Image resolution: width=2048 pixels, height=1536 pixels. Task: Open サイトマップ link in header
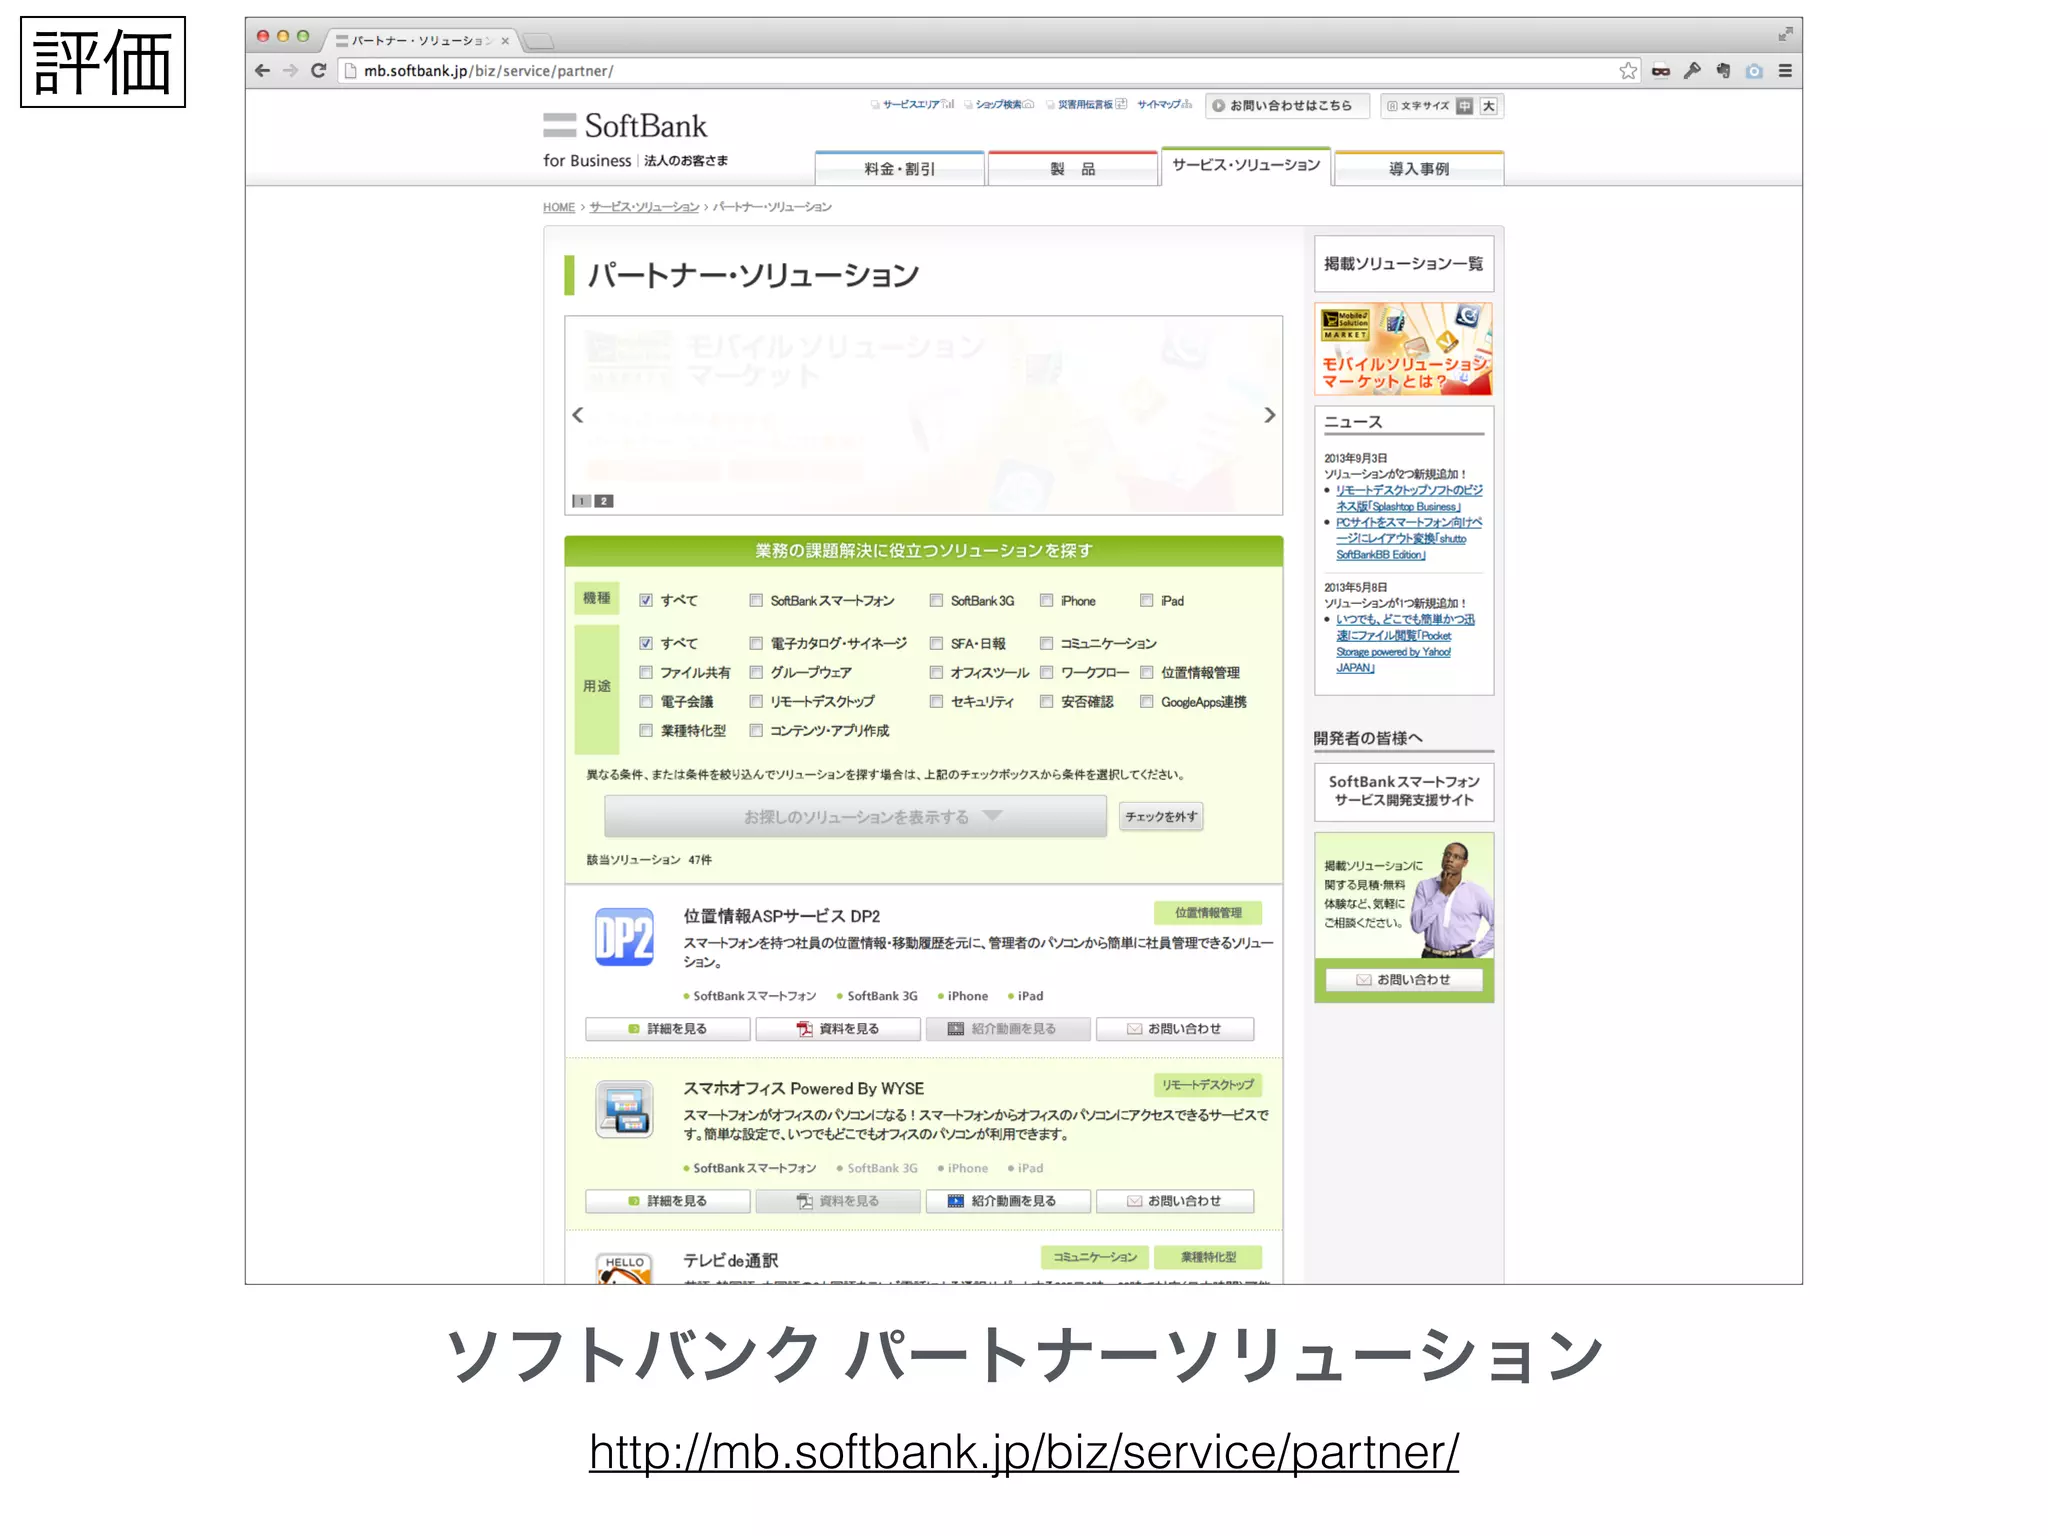(1165, 105)
